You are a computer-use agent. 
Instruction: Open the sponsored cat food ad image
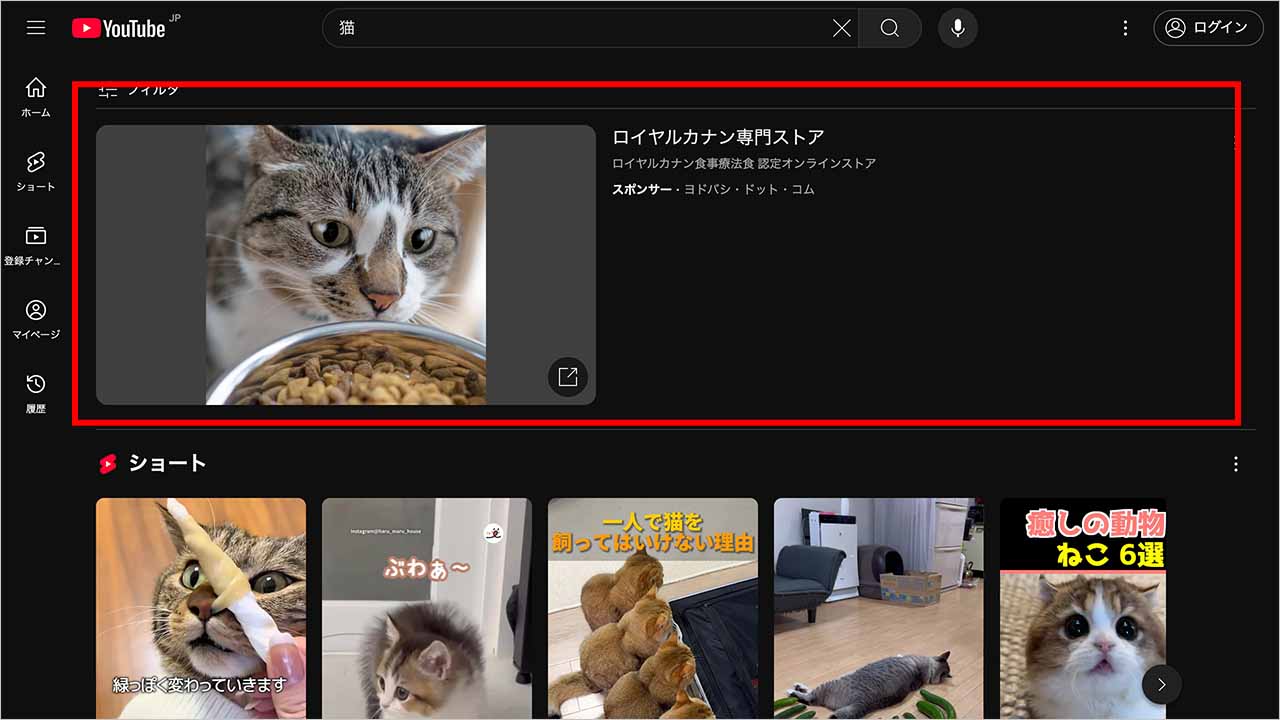[x=346, y=265]
